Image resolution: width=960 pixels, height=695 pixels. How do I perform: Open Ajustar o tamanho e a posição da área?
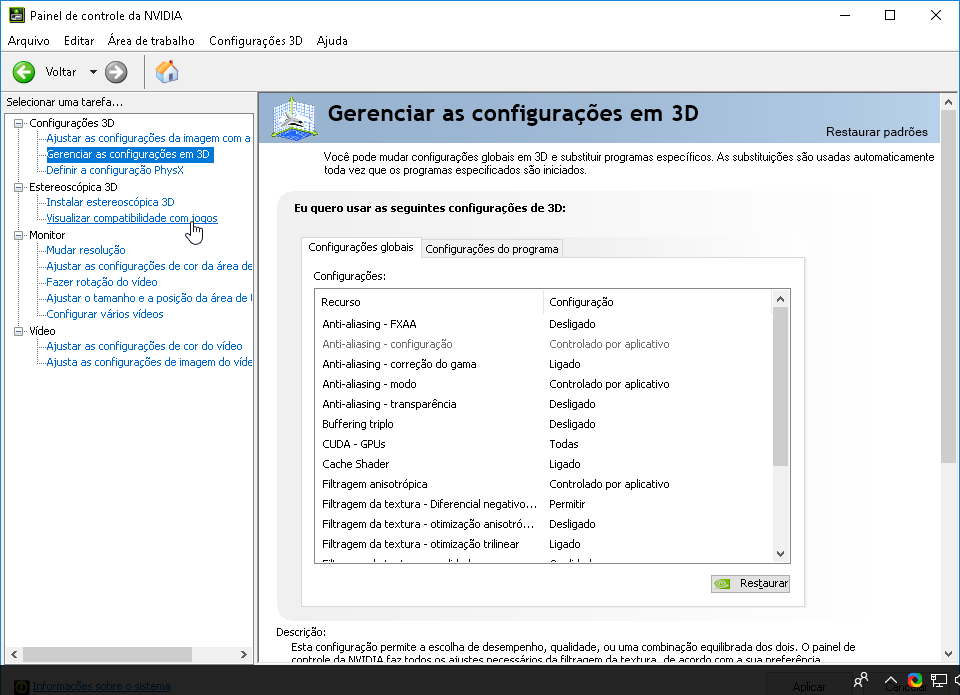pos(149,298)
